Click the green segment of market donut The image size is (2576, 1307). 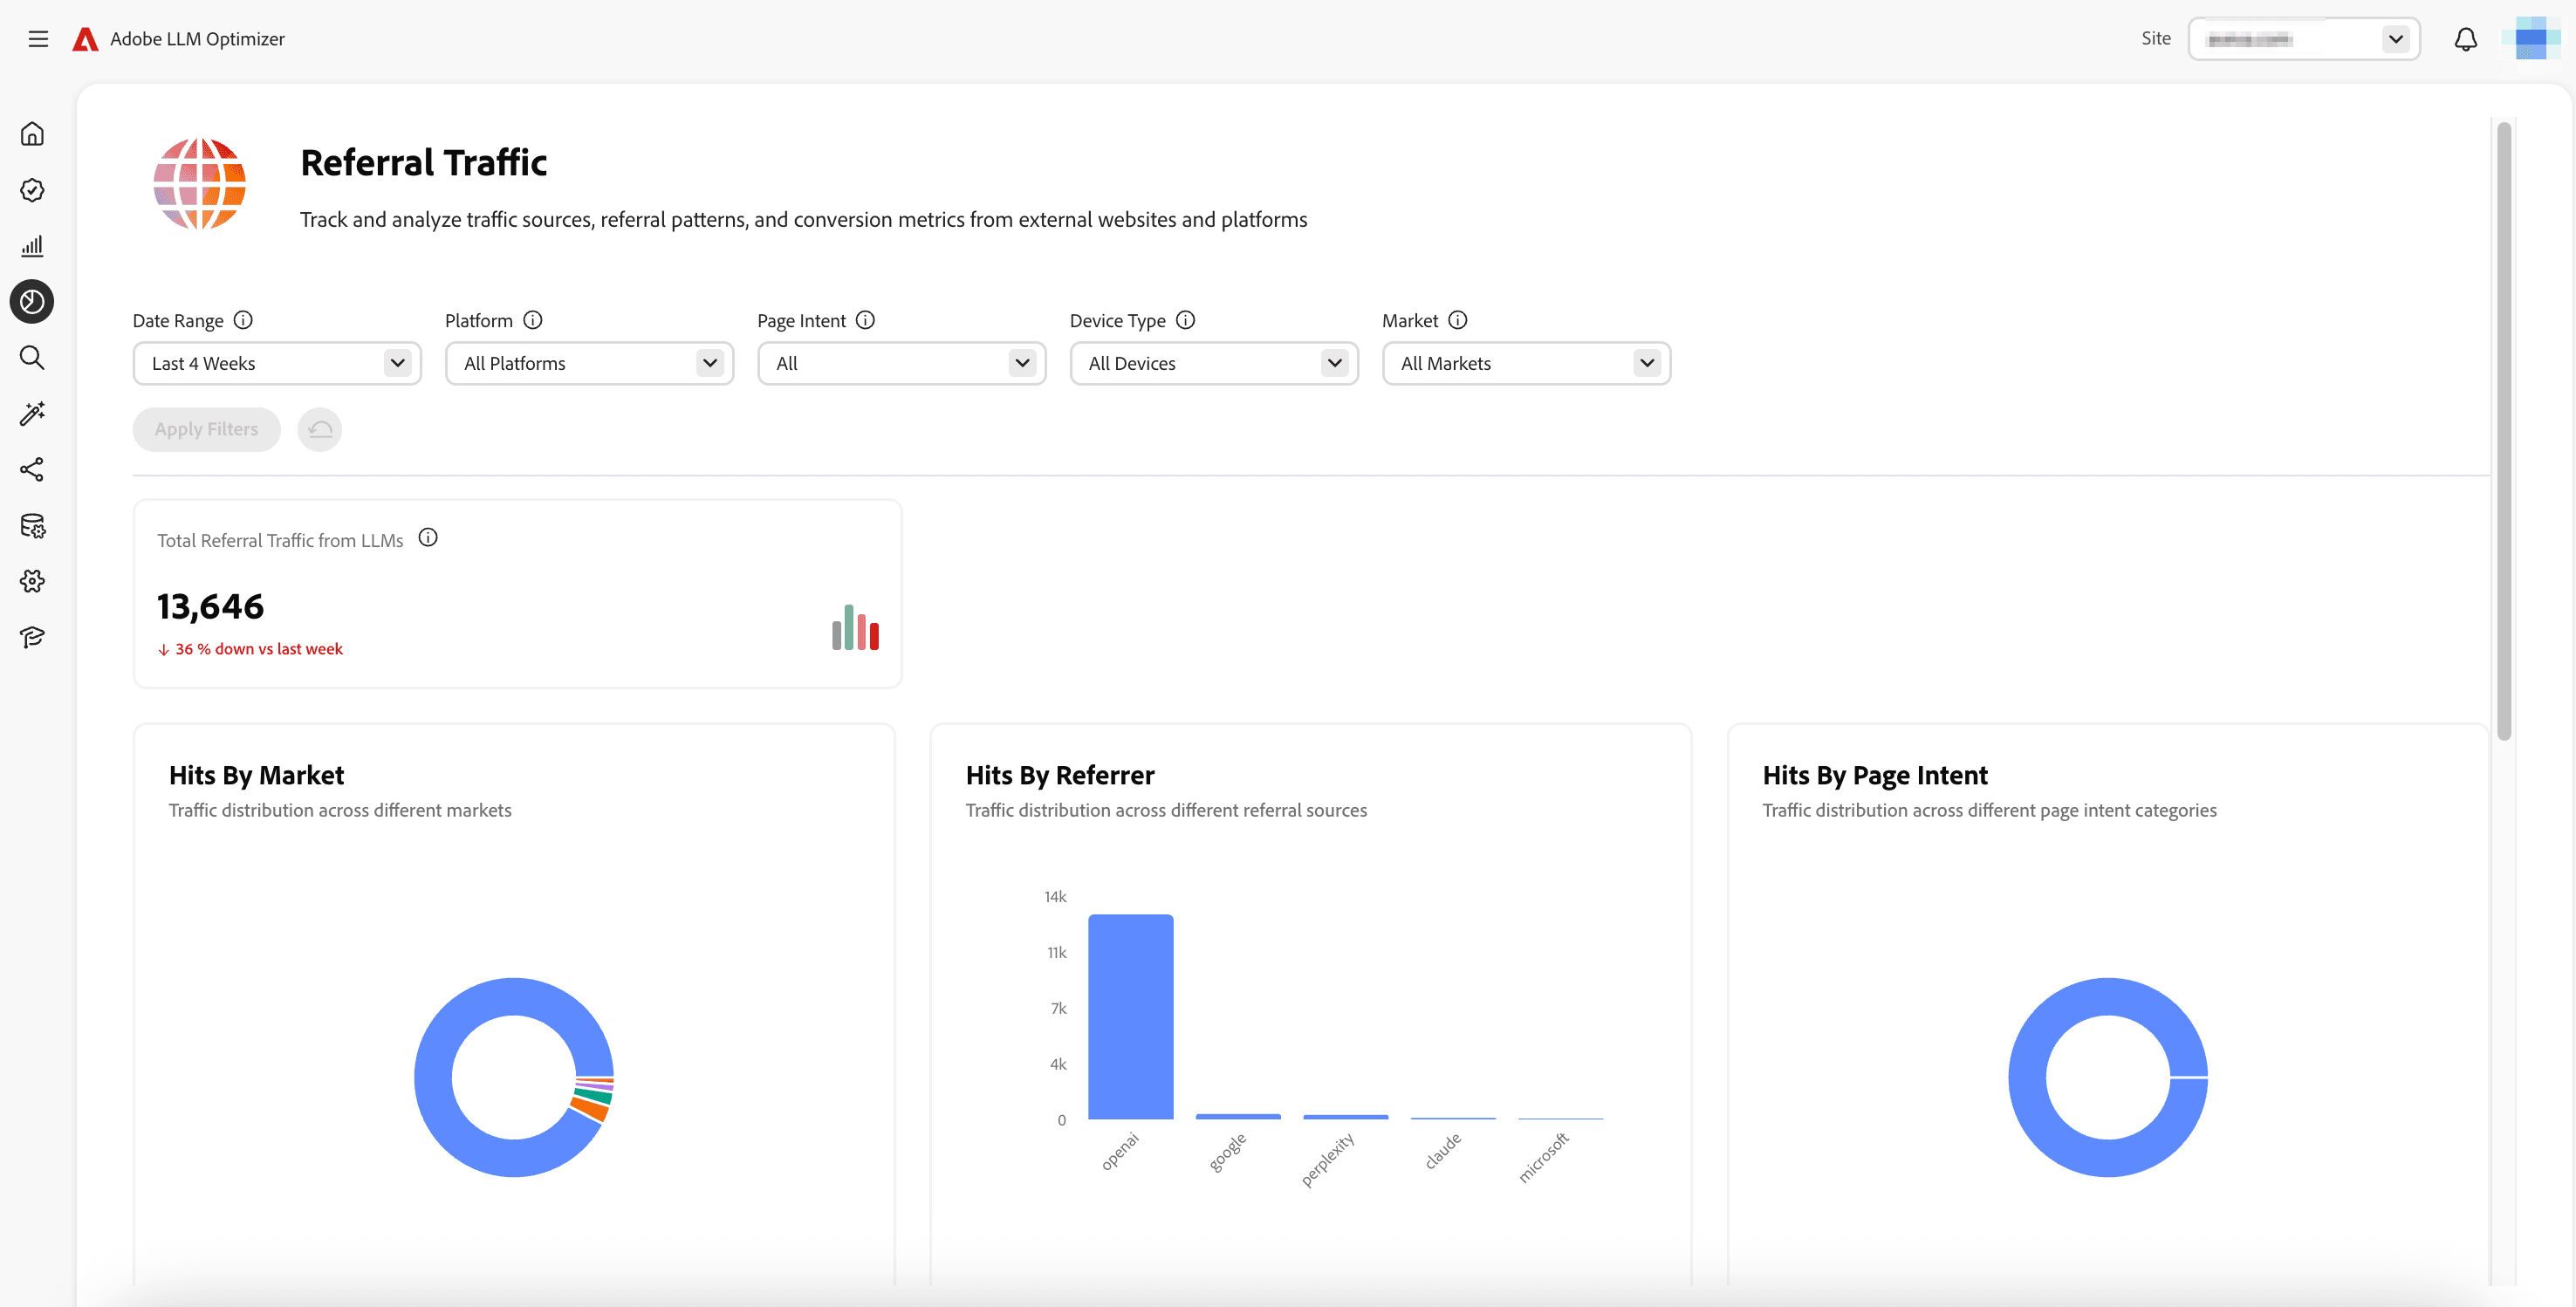594,1096
